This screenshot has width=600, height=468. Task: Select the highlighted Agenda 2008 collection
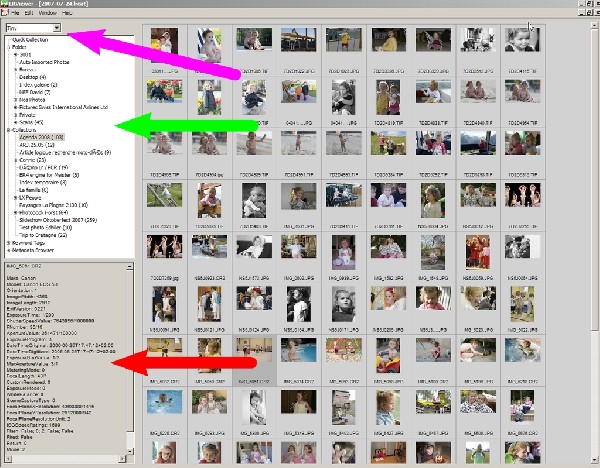(40, 137)
